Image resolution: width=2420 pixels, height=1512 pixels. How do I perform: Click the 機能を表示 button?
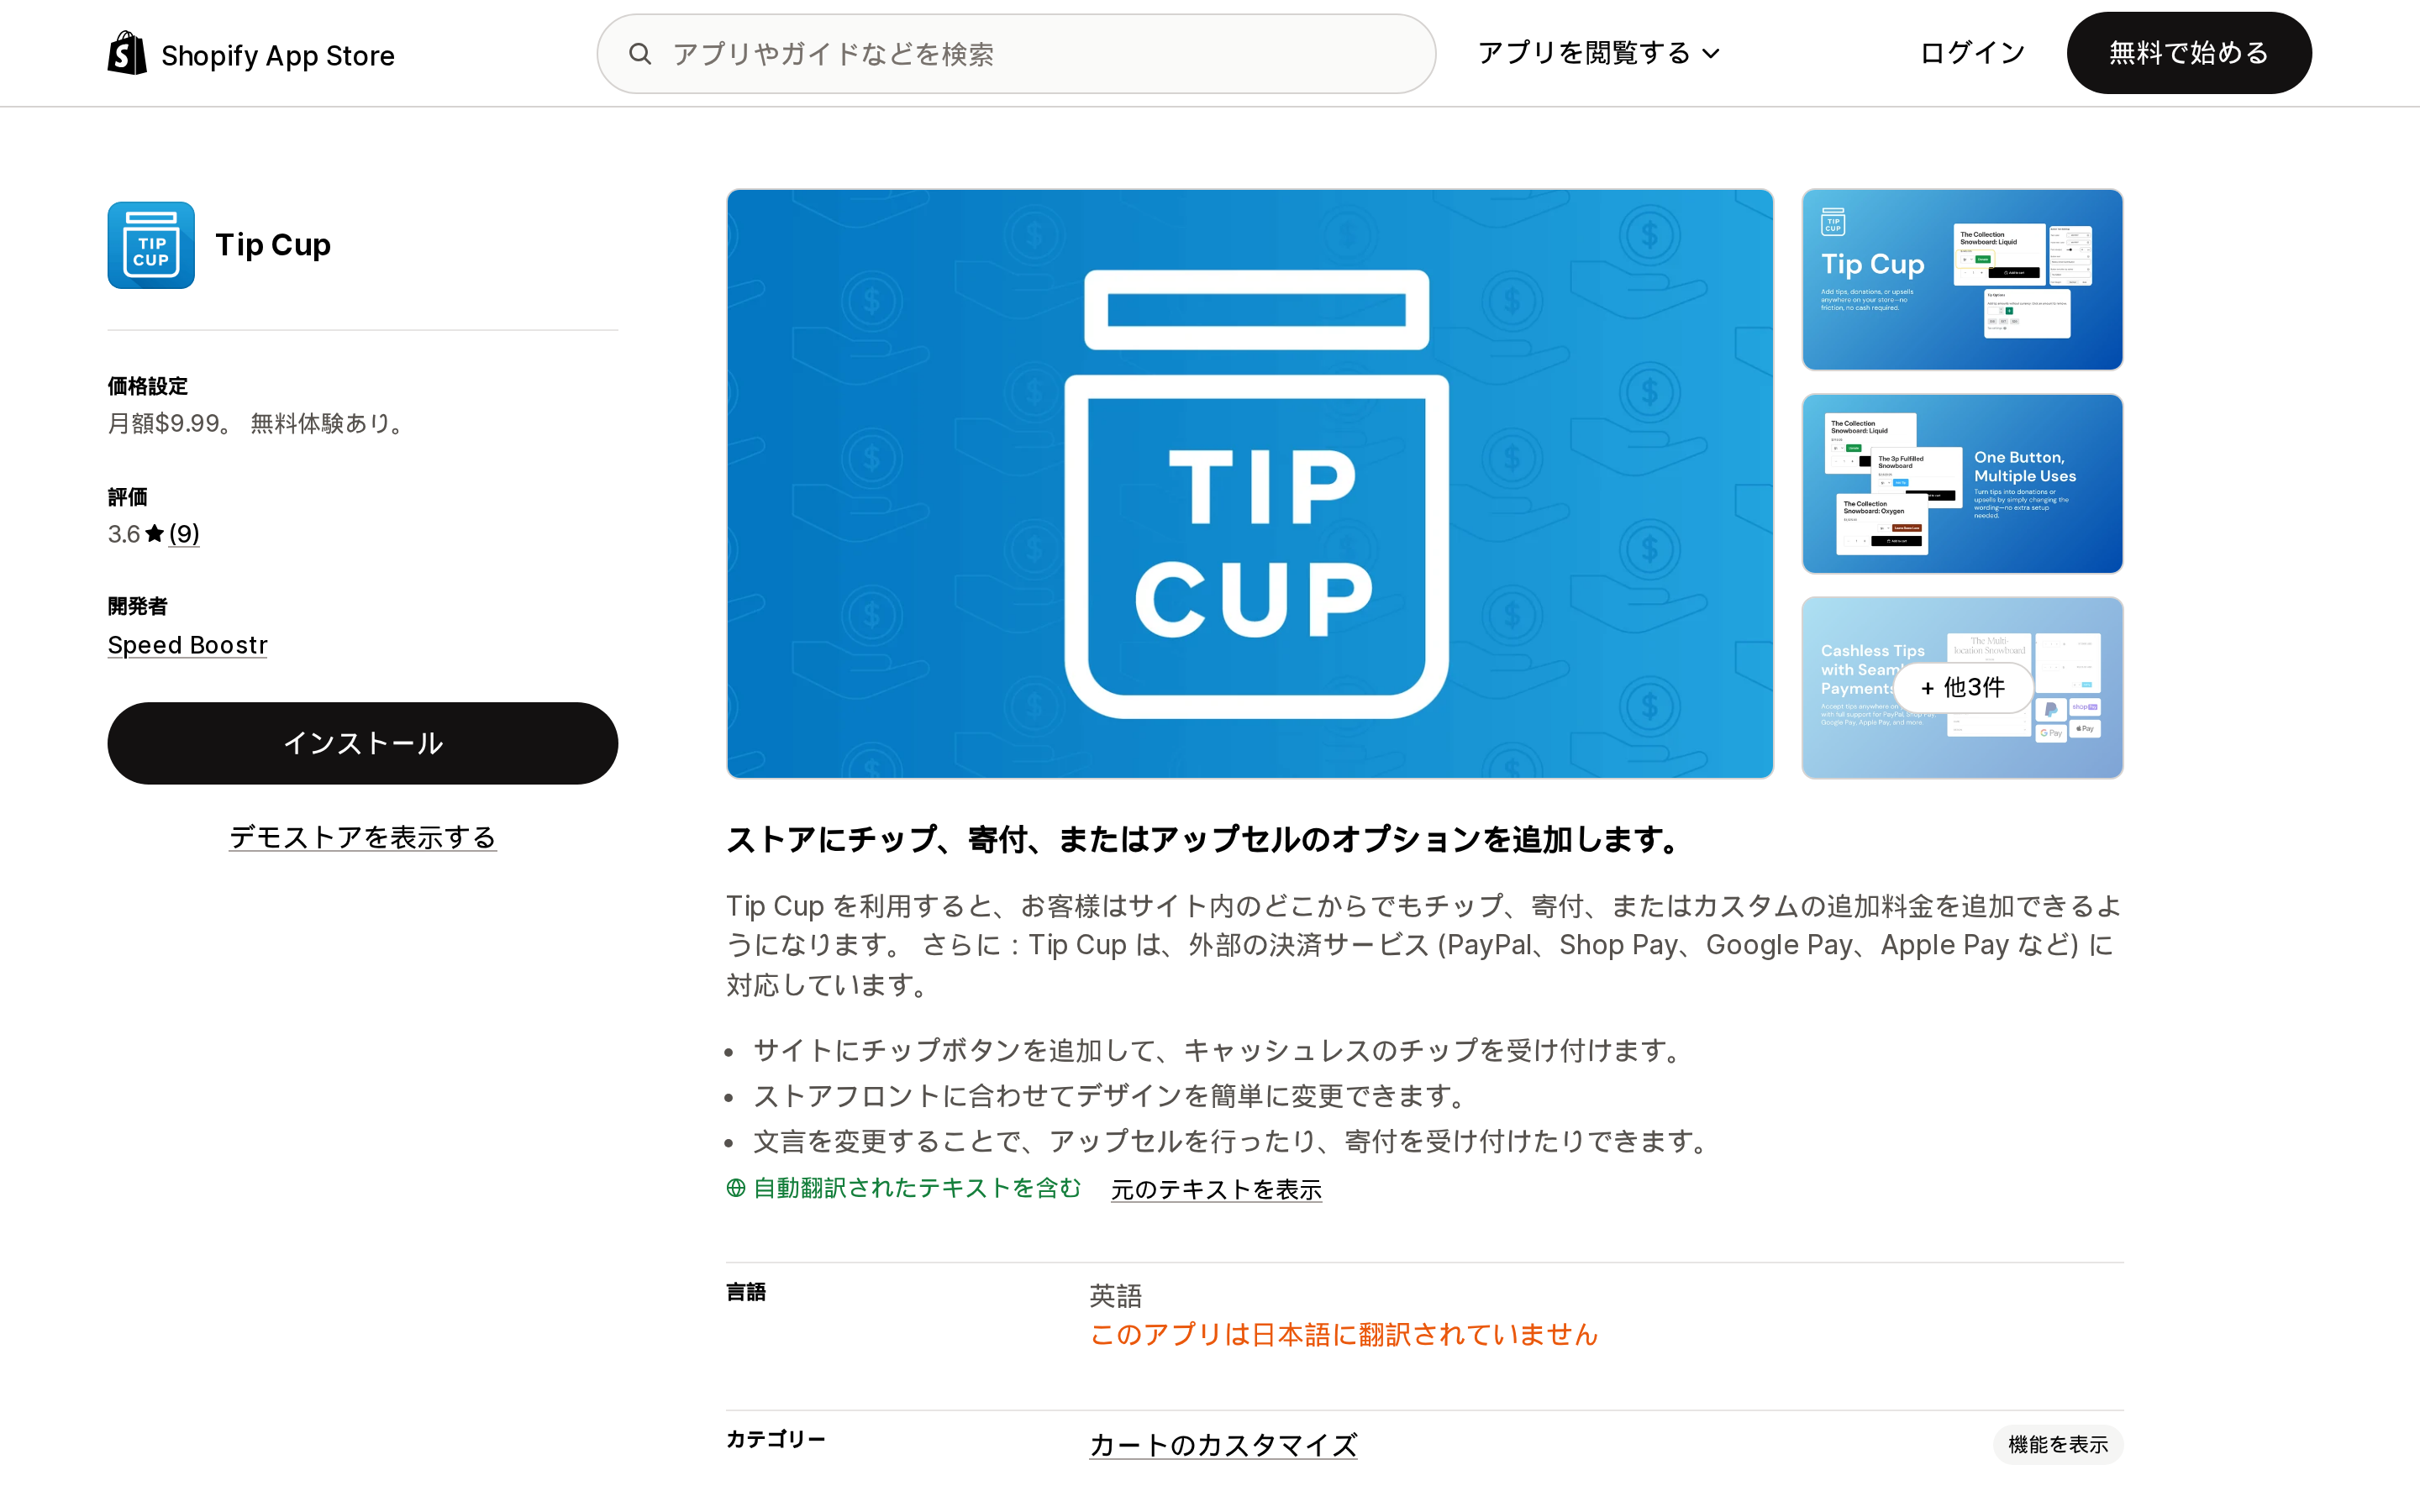pyautogui.click(x=2058, y=1445)
